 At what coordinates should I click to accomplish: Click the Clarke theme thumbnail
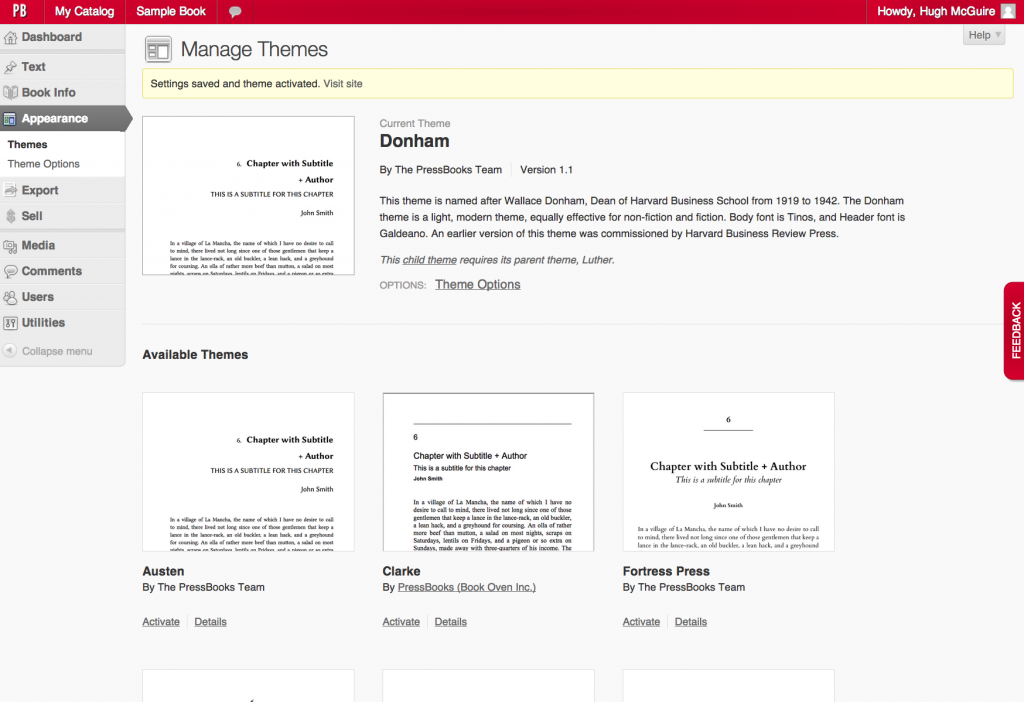pyautogui.click(x=488, y=472)
